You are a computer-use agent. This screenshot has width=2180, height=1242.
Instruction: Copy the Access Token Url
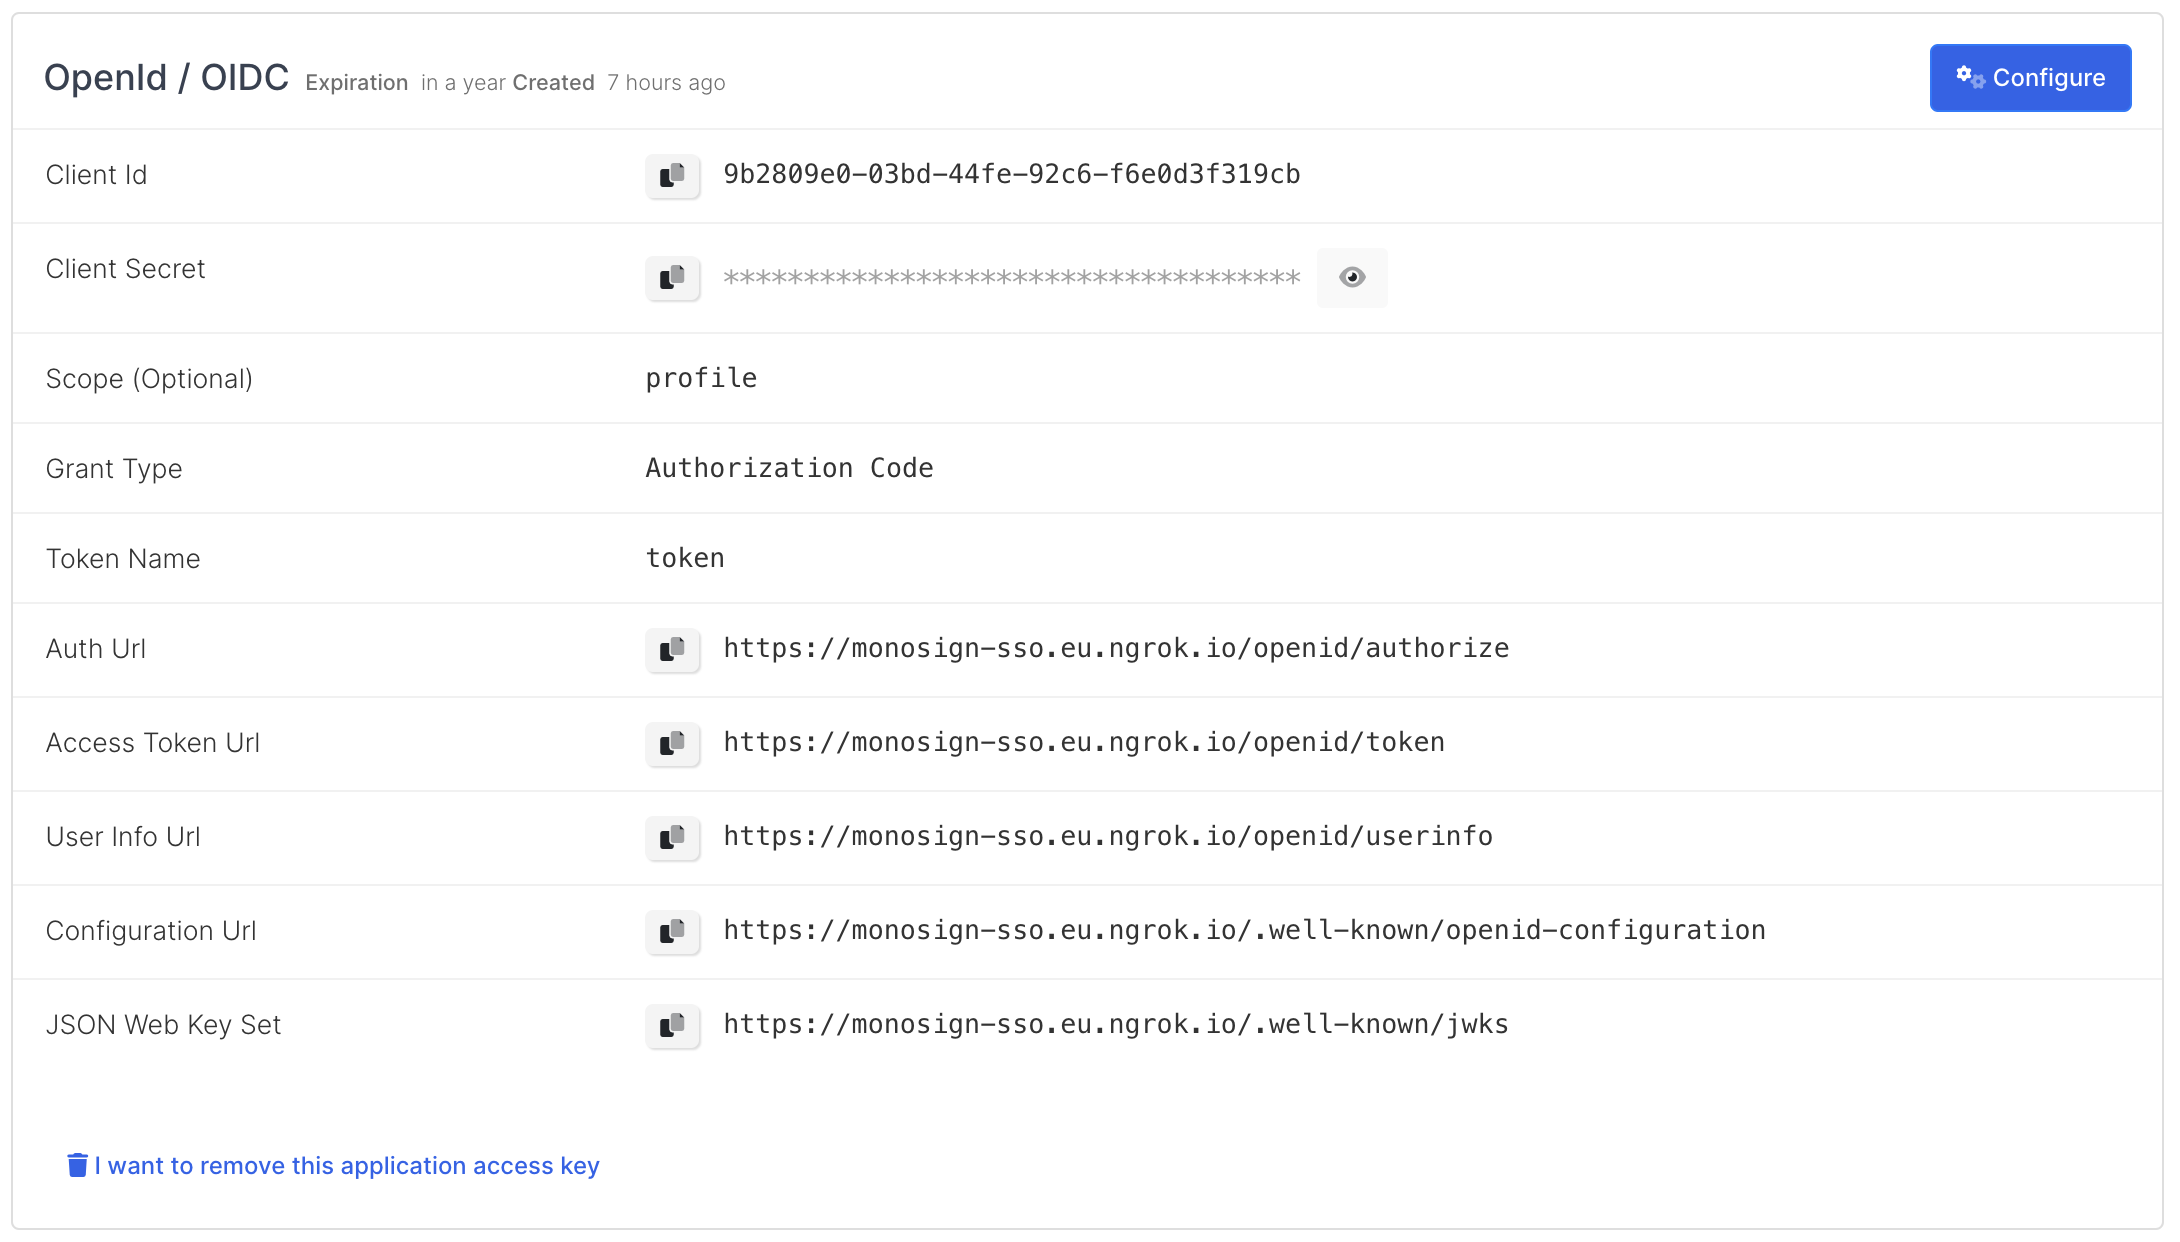pos(672,744)
